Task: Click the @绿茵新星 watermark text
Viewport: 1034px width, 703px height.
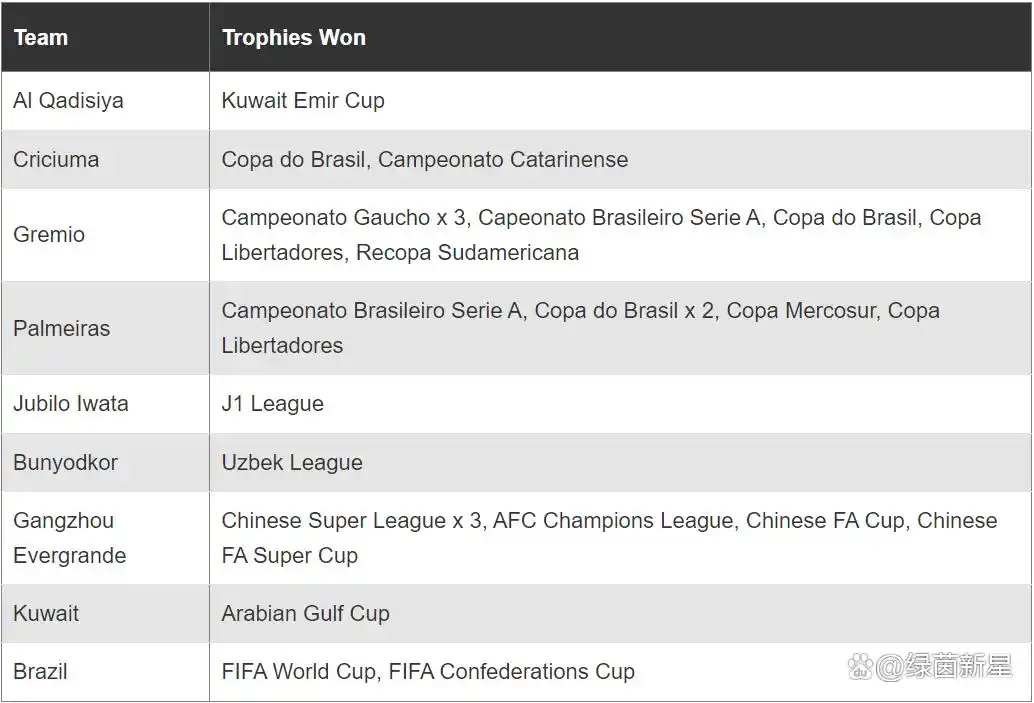Action: point(944,667)
